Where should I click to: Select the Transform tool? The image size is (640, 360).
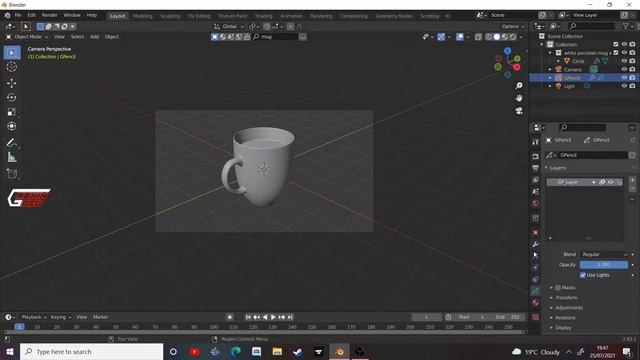click(x=12, y=126)
